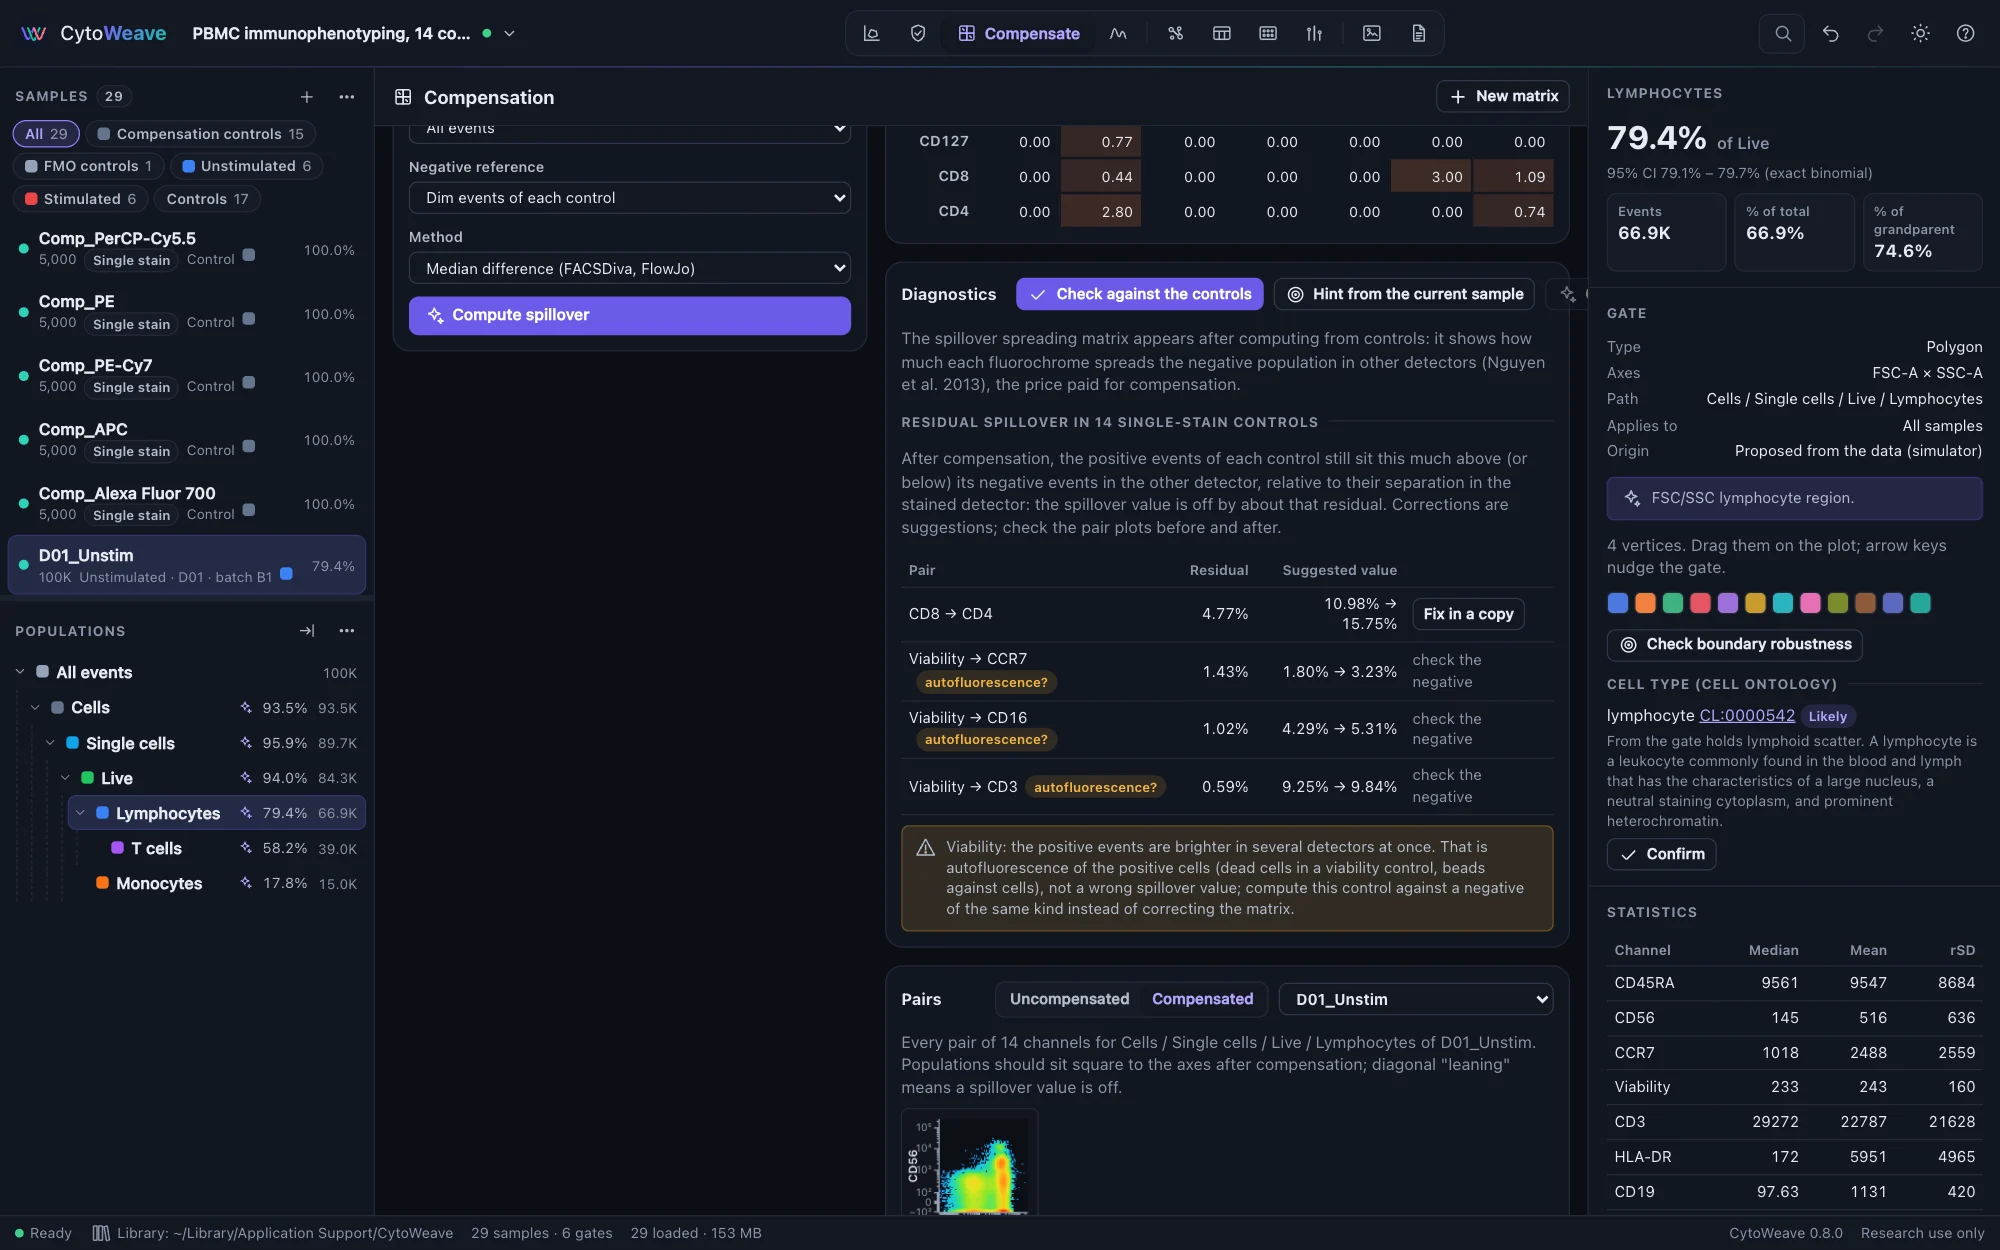Select Hint from the current sample tab
This screenshot has height=1250, width=2000.
pyautogui.click(x=1404, y=294)
